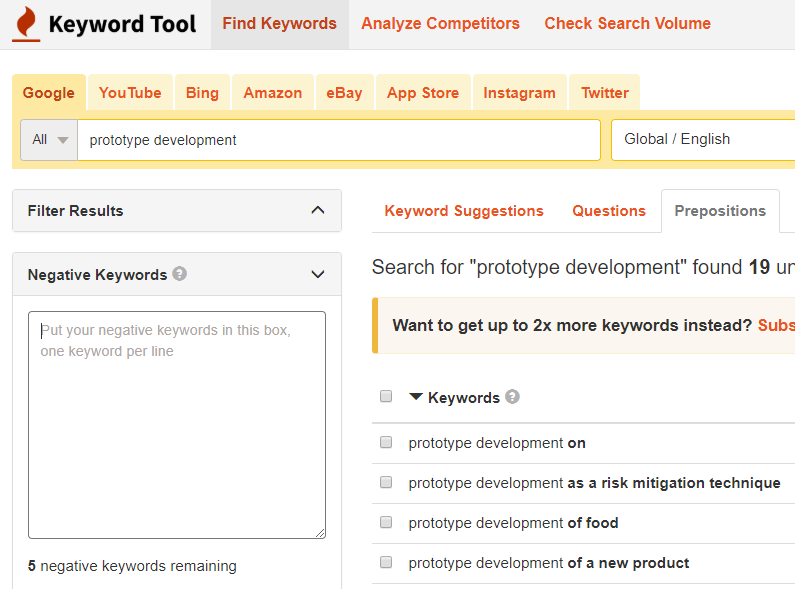This screenshot has height=589, width=795.
Task: Check "as a risk mitigation technique" row
Action: (x=386, y=482)
